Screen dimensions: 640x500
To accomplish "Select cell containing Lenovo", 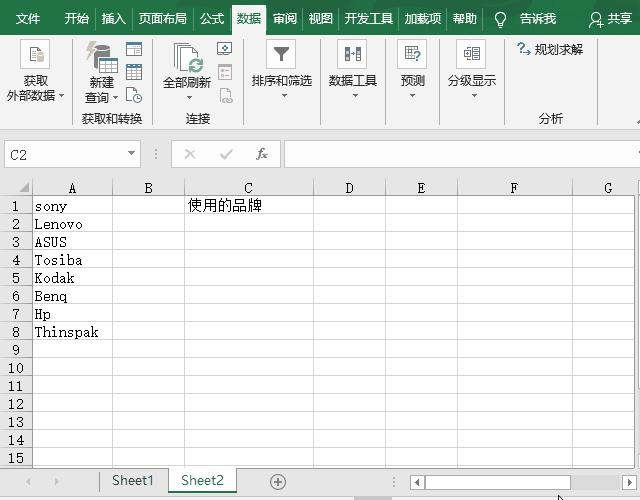I will 72,224.
